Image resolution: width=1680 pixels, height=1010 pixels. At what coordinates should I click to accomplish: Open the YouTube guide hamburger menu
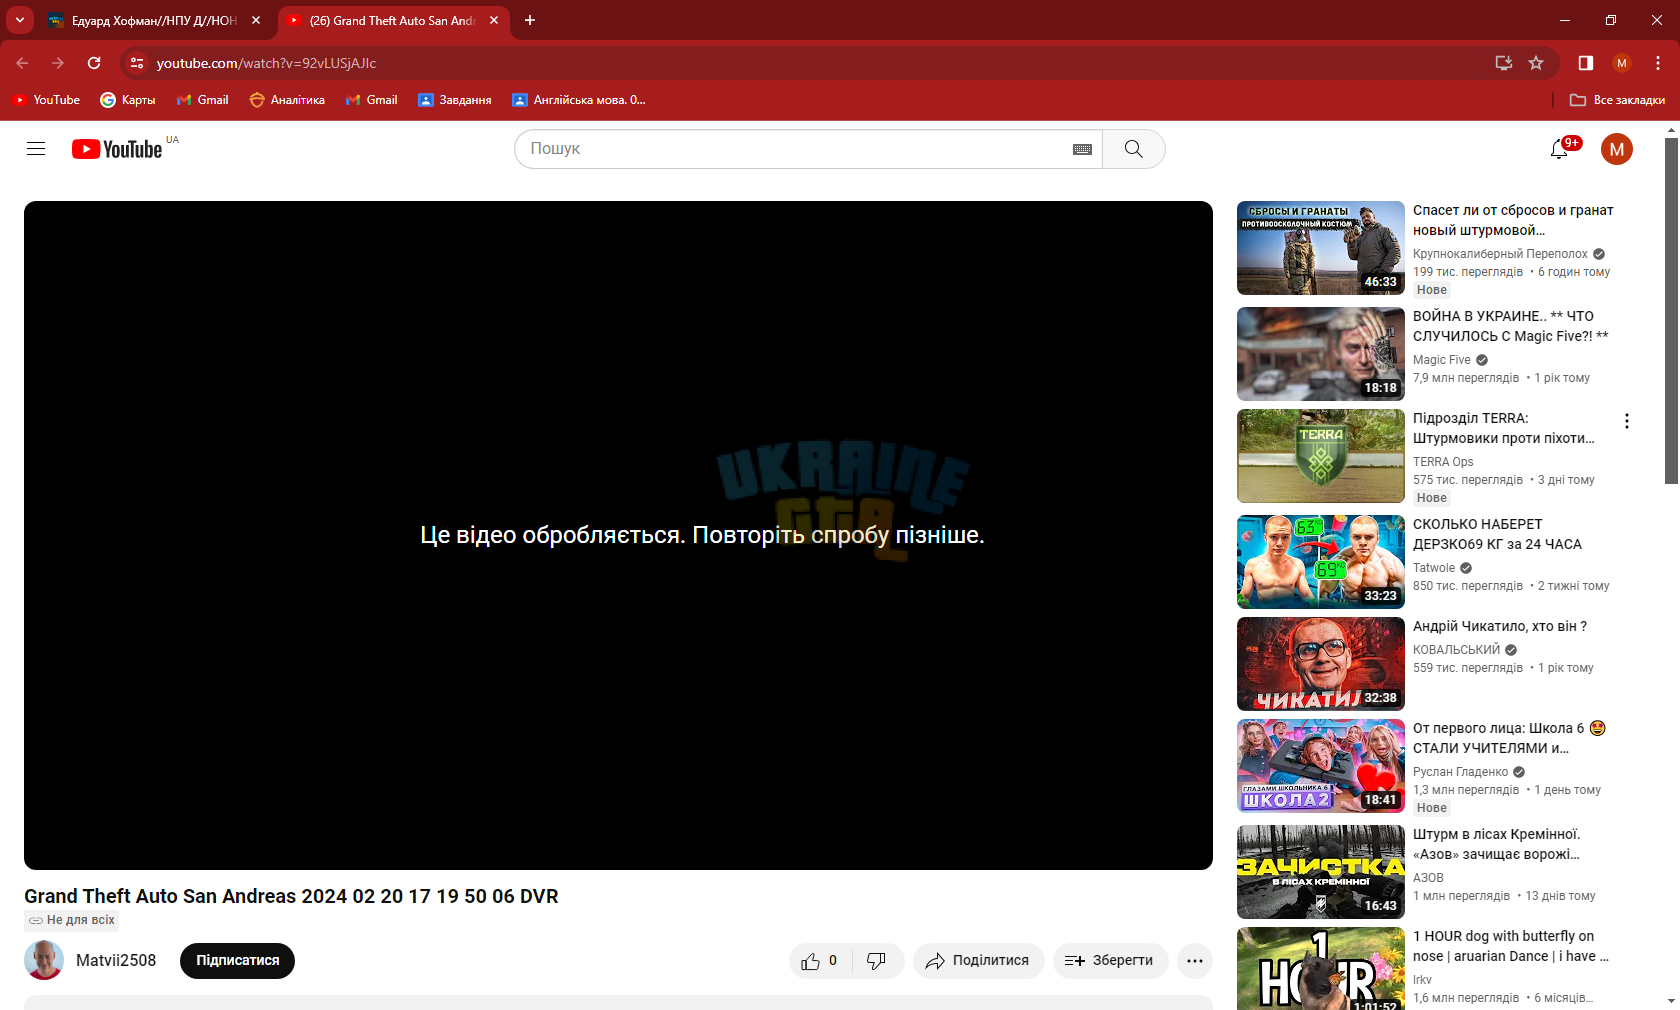pyautogui.click(x=36, y=149)
